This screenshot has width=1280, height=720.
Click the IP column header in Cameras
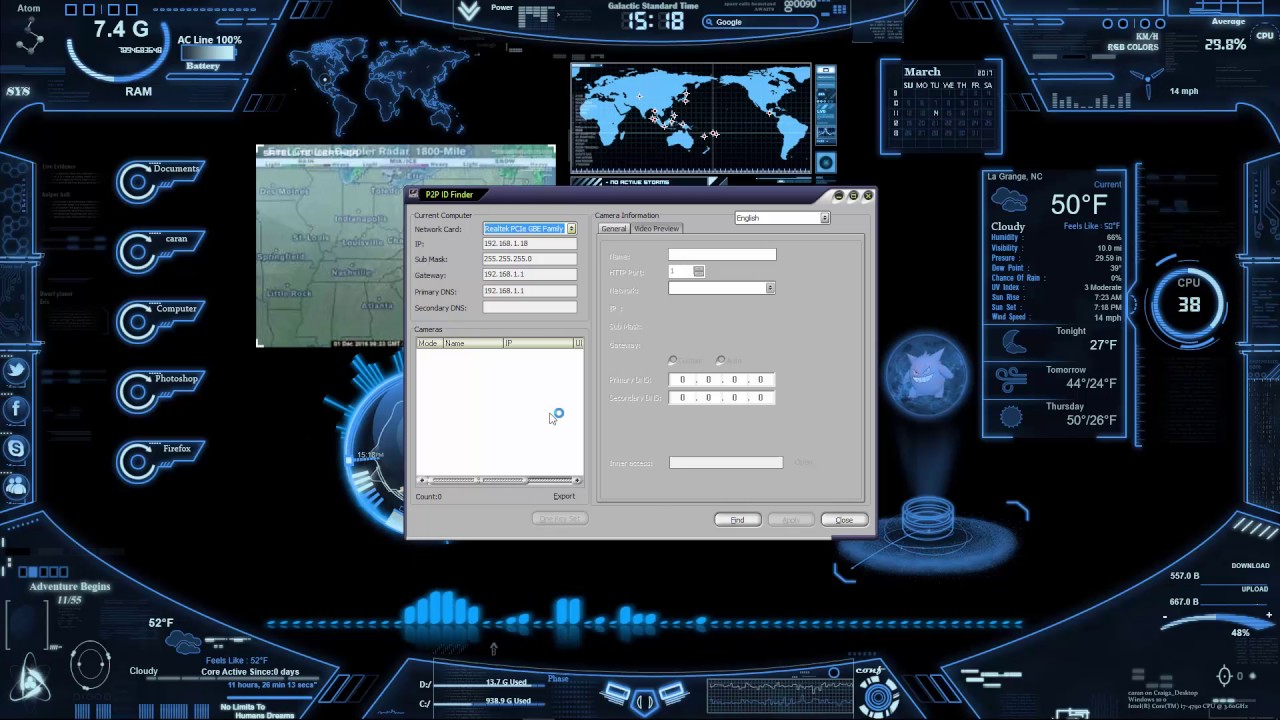(538, 343)
